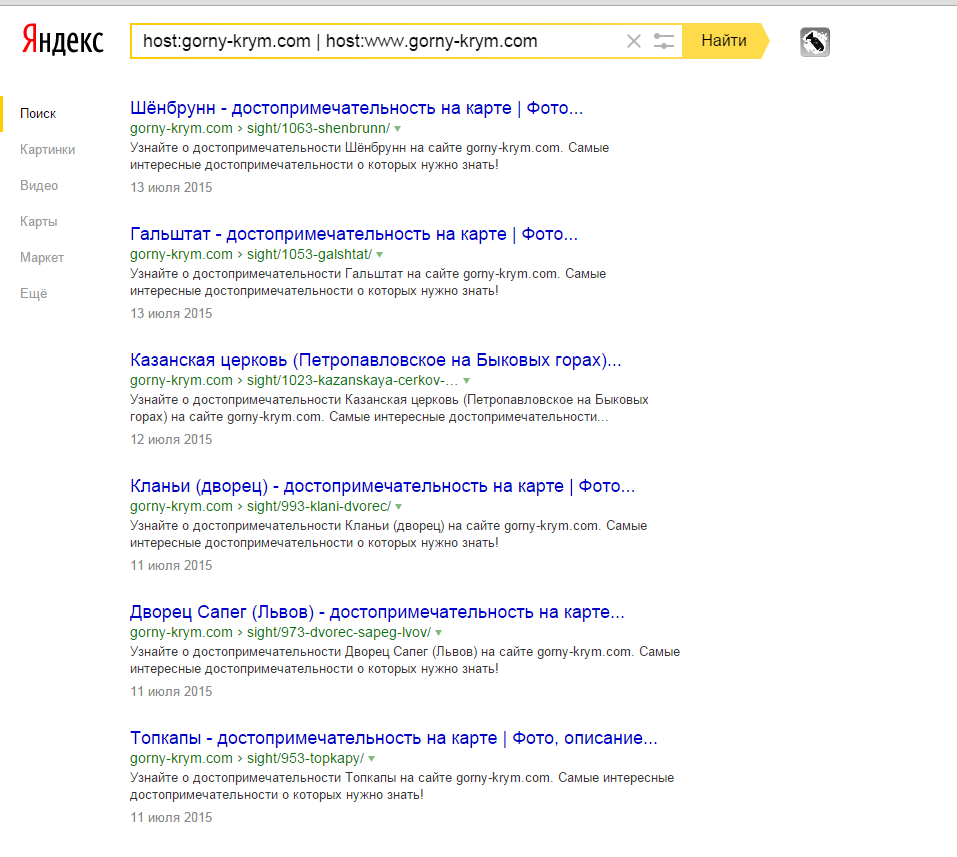Switch to the Маркет tab
The image size is (957, 857).
pyautogui.click(x=42, y=258)
